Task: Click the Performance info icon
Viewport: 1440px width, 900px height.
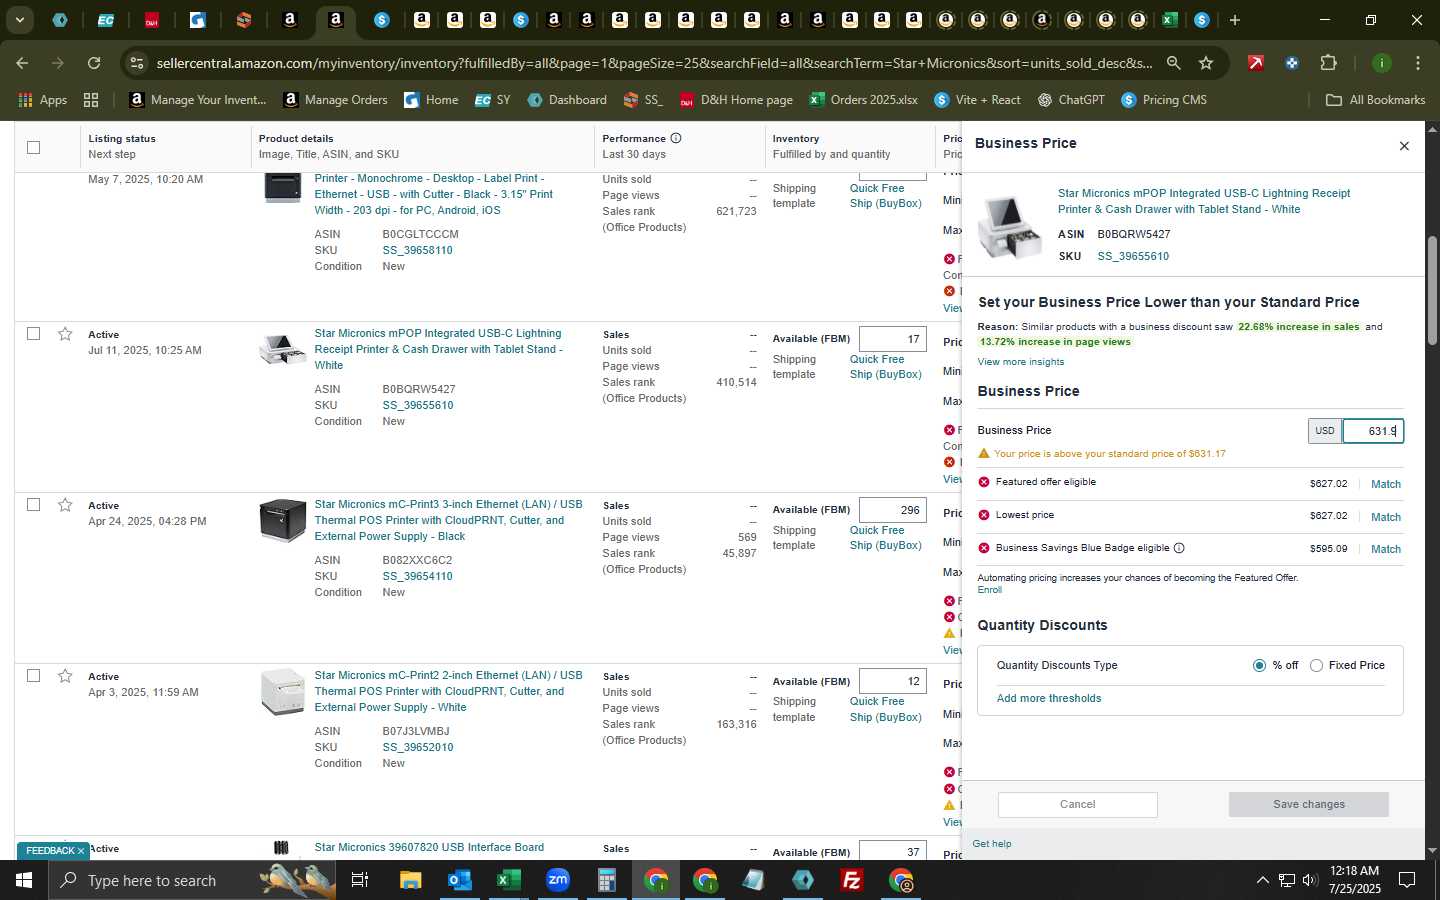Action: tap(676, 138)
